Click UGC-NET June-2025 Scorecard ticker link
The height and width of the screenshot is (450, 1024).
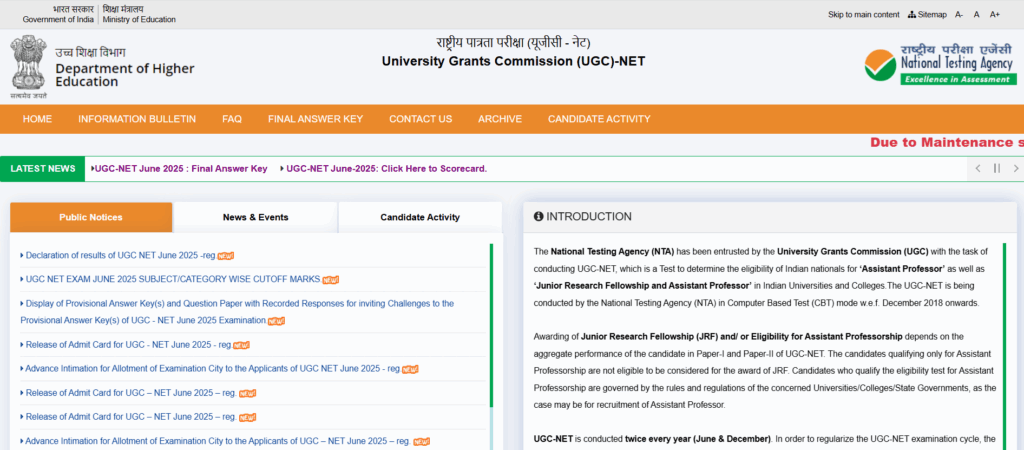pos(385,169)
